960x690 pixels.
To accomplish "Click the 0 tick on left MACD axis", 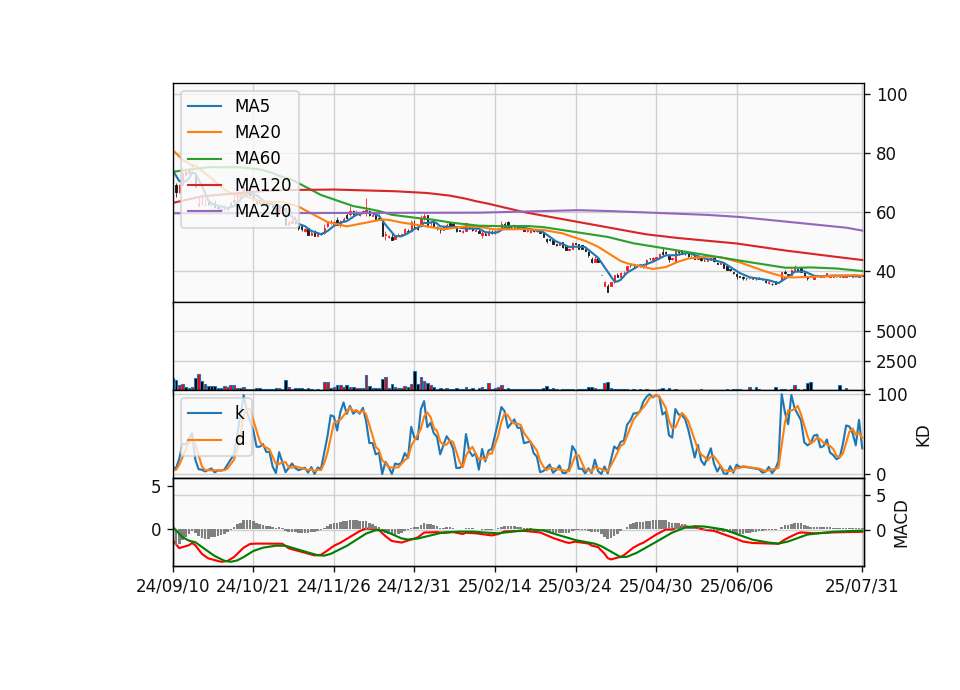I will coord(156,530).
